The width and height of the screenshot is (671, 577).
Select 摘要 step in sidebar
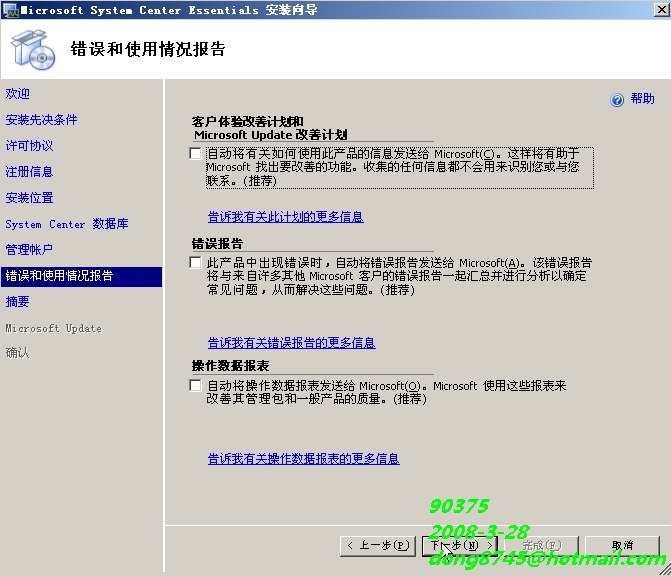click(x=18, y=302)
